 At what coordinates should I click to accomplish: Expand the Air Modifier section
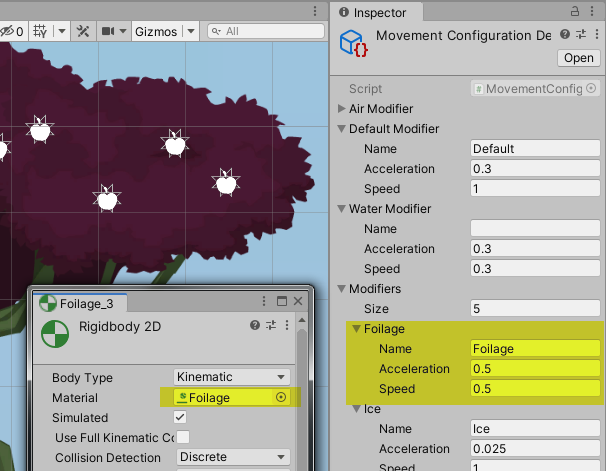342,108
